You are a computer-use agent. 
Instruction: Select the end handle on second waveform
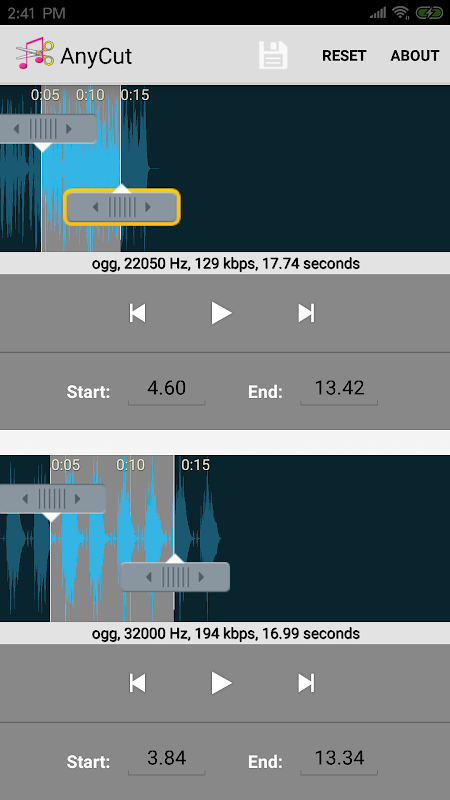pyautogui.click(x=175, y=577)
